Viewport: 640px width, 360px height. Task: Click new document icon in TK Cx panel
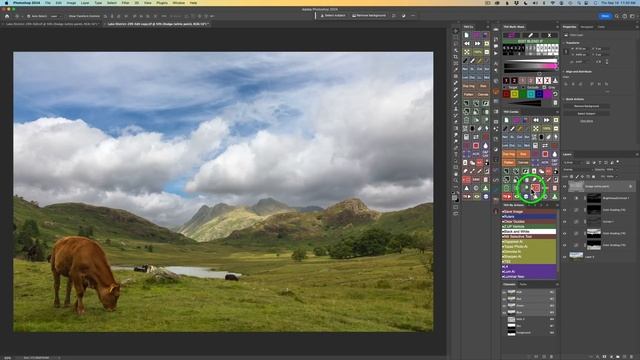point(466,35)
